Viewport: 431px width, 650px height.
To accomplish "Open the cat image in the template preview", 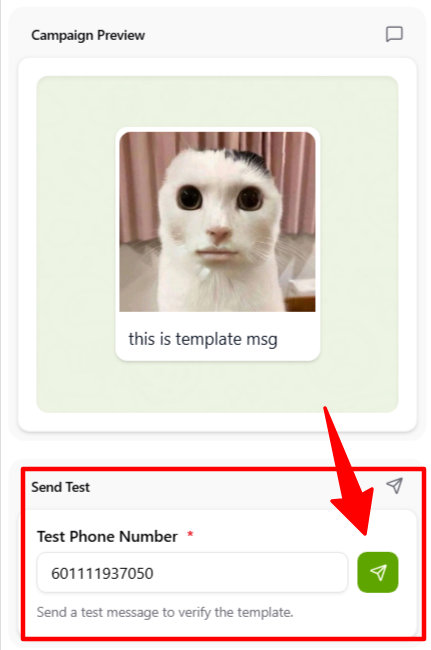I will 217,222.
